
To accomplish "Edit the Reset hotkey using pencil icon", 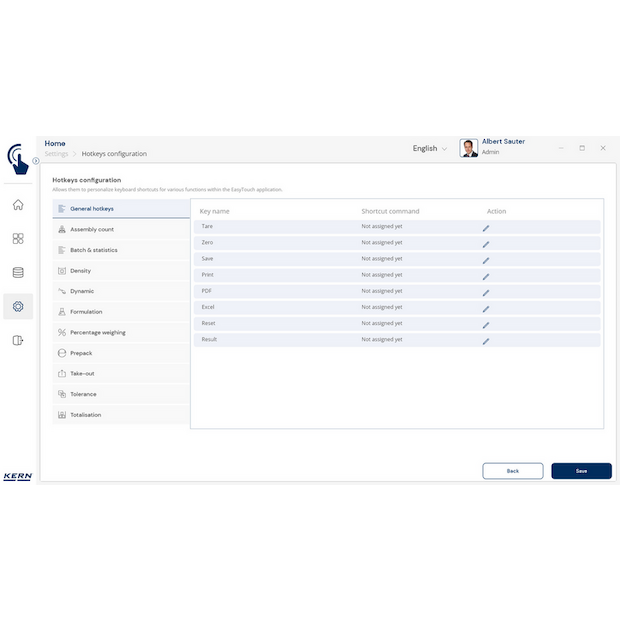I will 486,325.
